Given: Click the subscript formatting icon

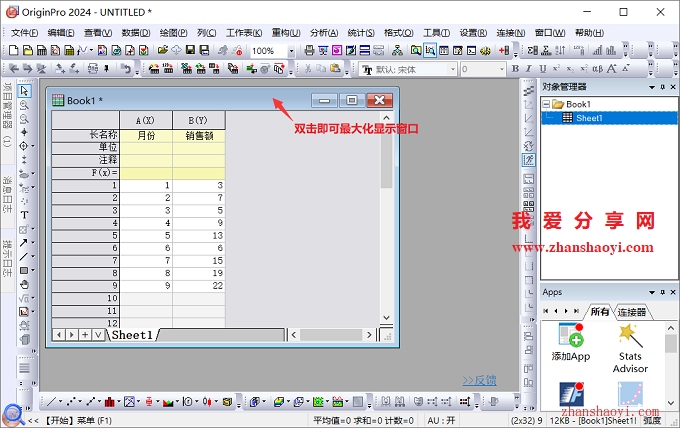Looking at the screenshot, I should (x=570, y=69).
